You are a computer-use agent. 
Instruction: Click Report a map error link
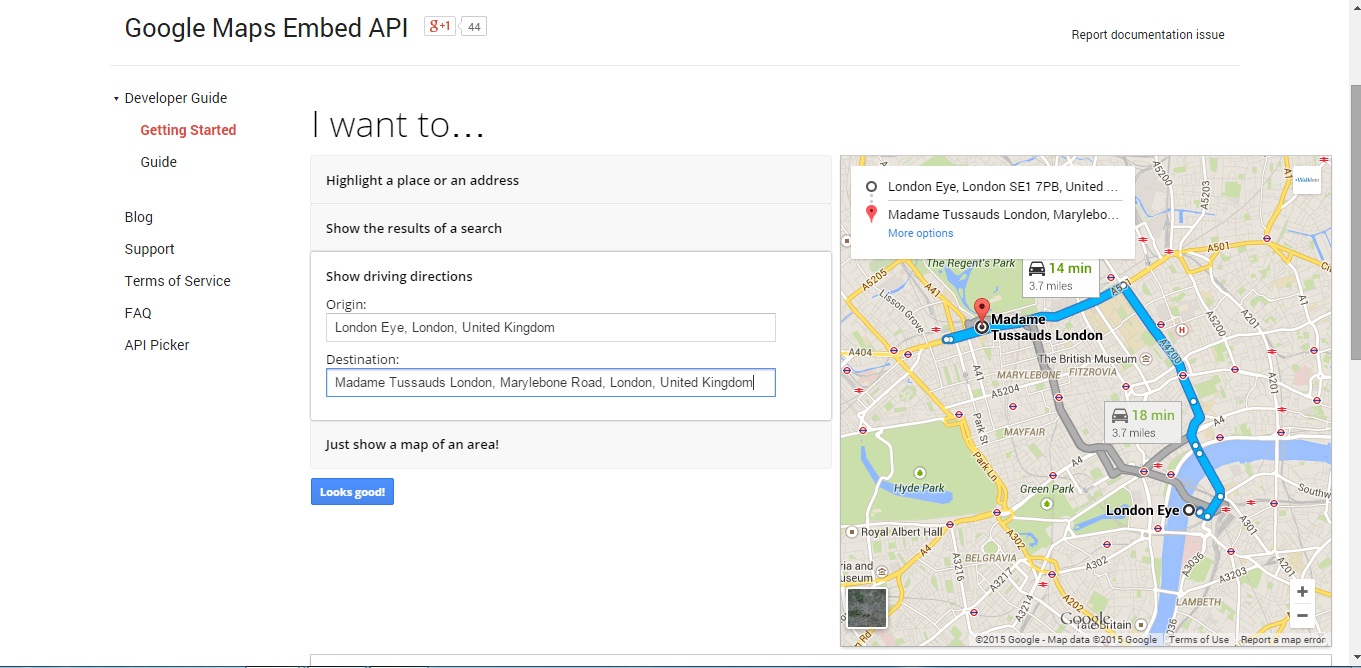coord(1283,640)
